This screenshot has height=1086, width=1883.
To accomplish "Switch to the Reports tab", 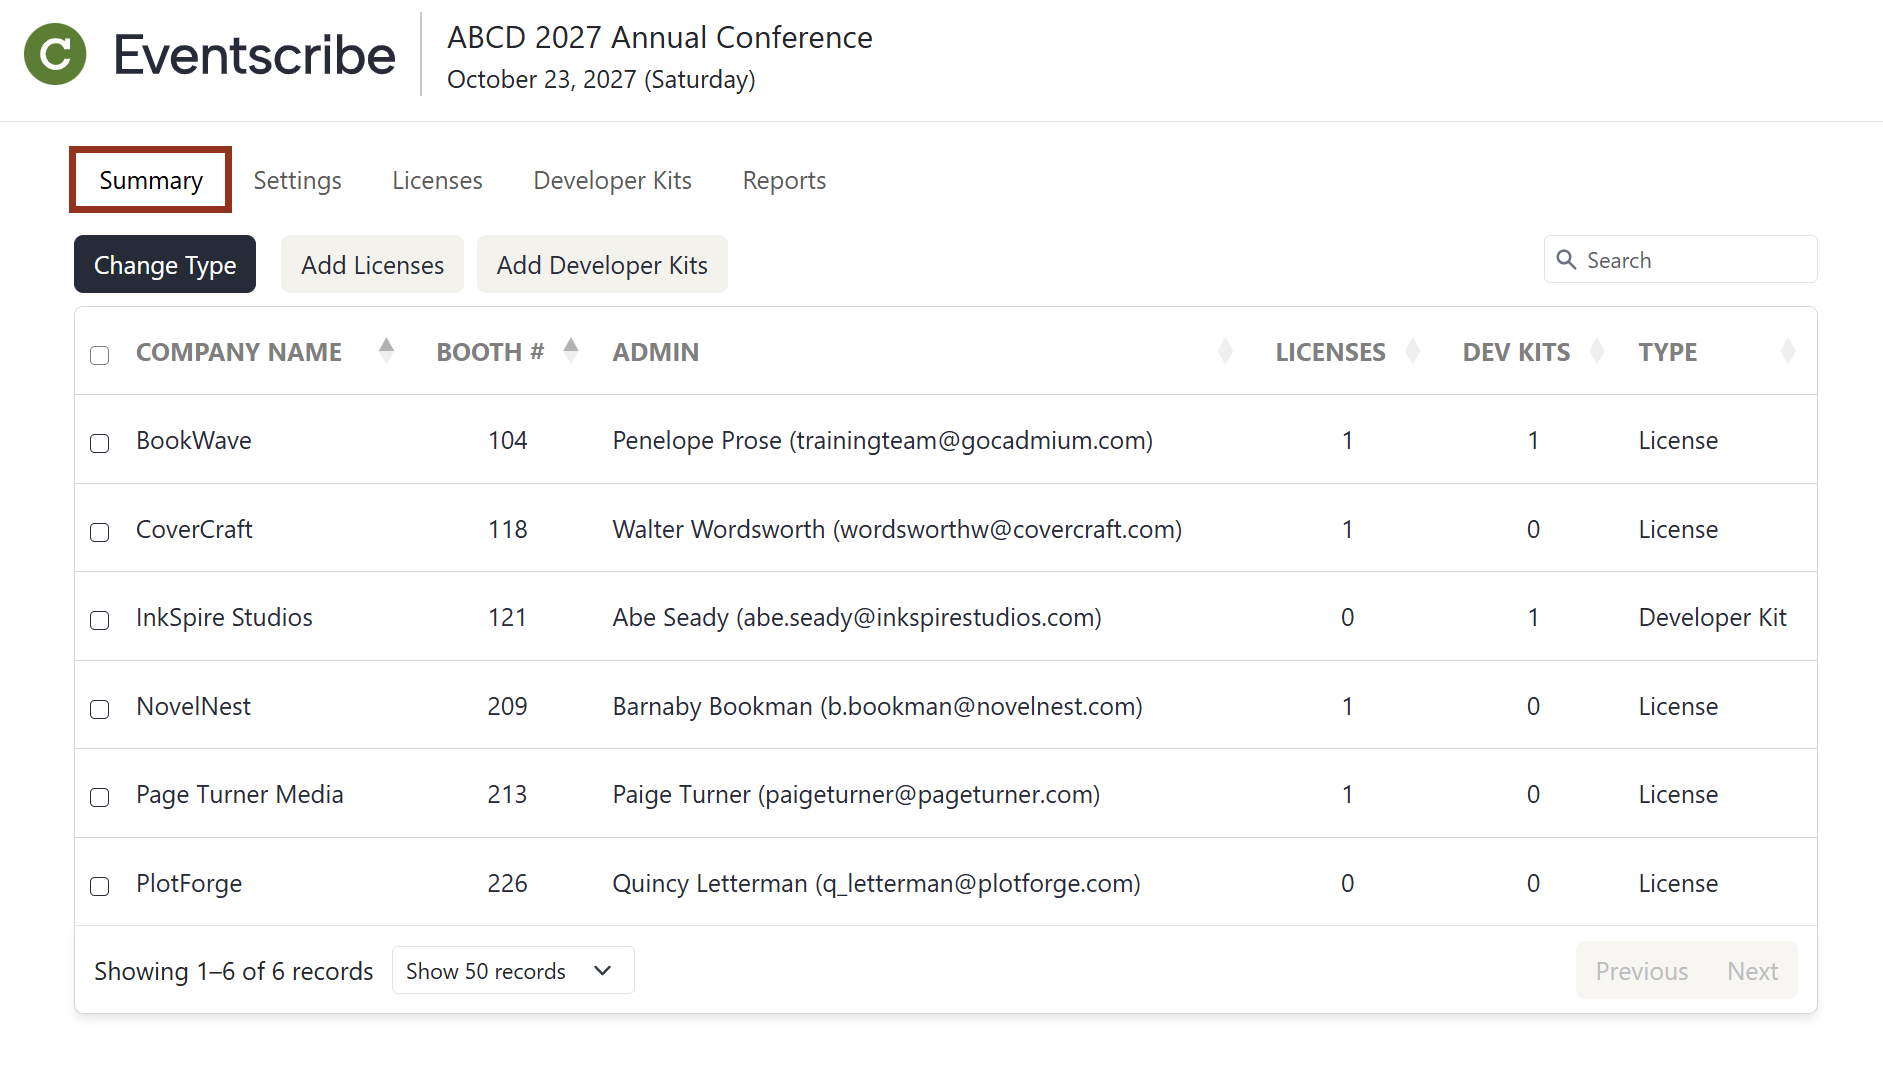I will coord(784,180).
